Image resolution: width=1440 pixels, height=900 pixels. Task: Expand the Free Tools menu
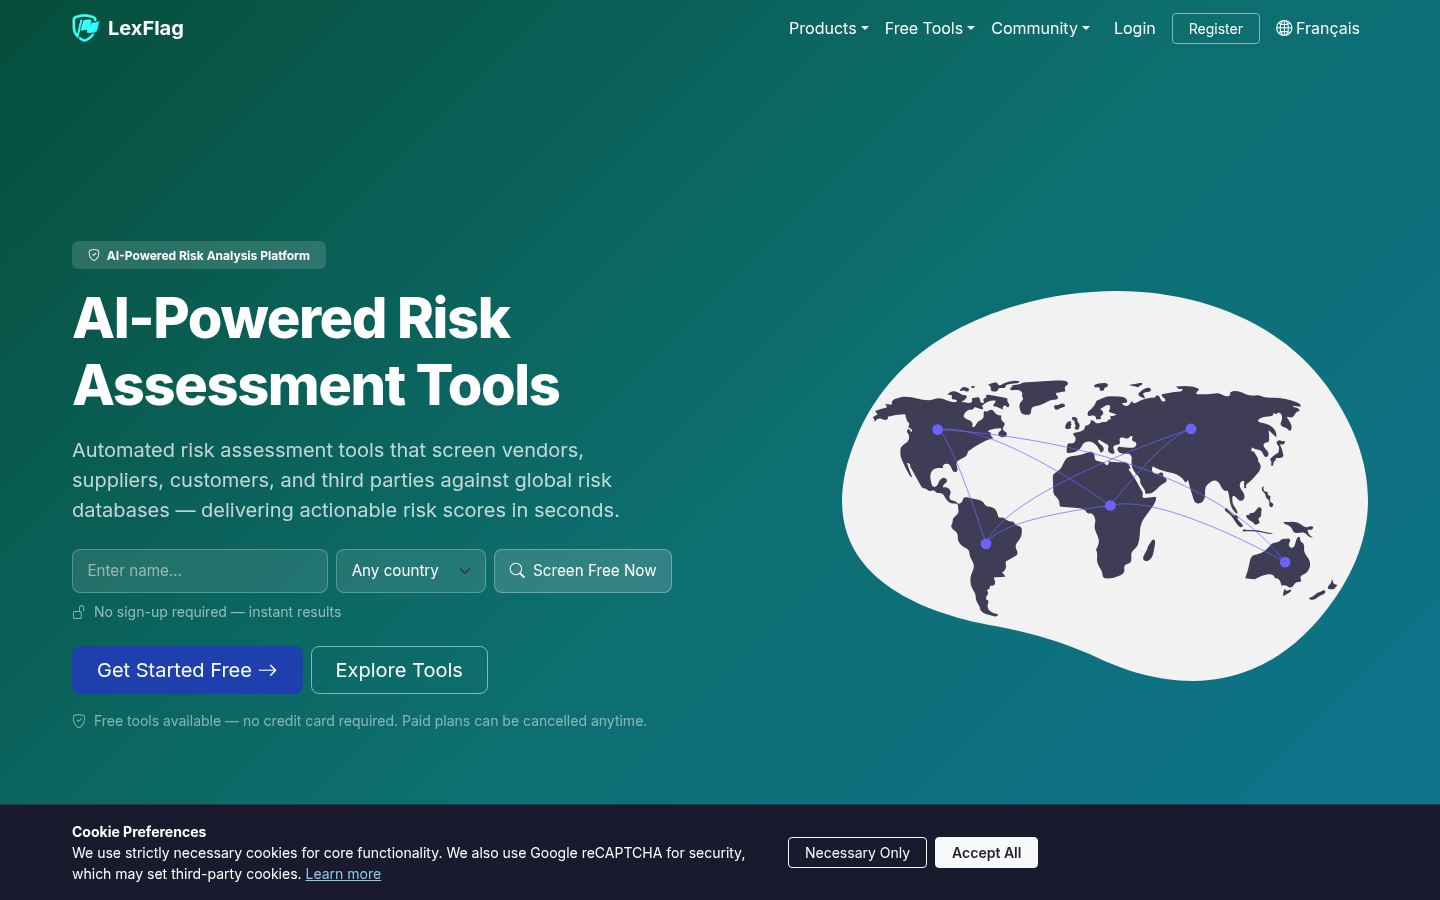pyautogui.click(x=929, y=28)
